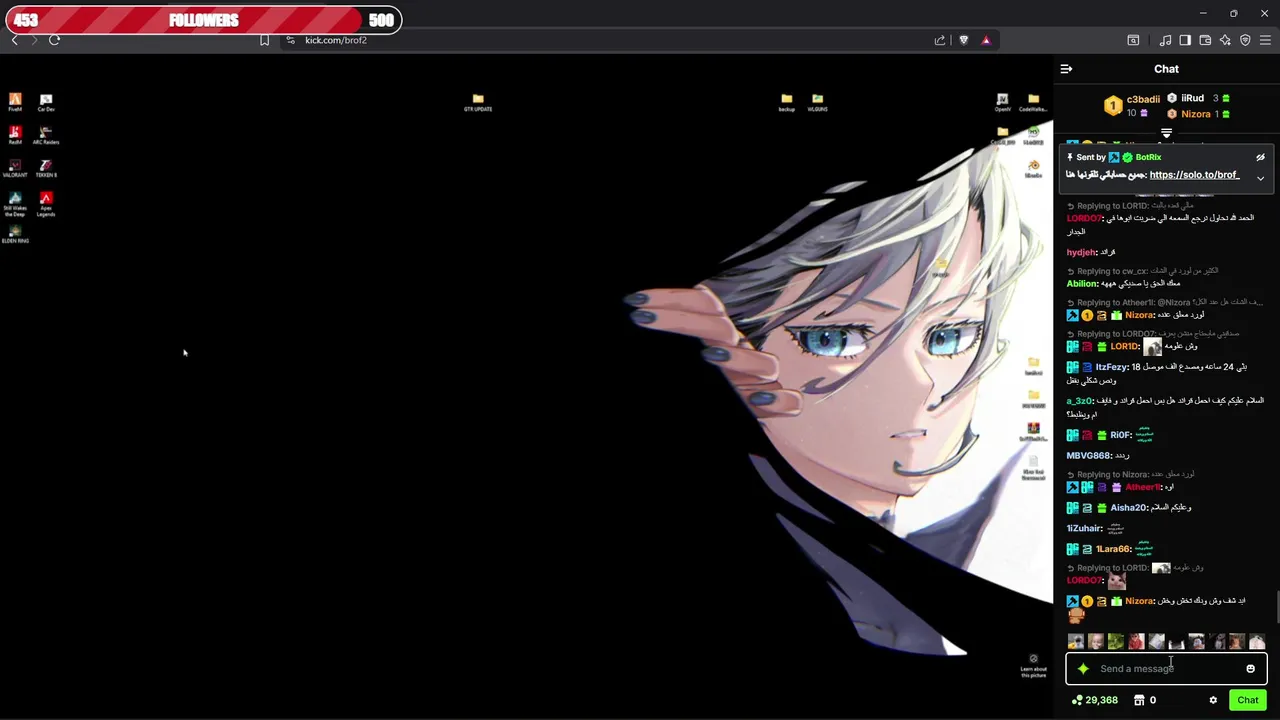1280x720 pixels.
Task: Hide the pinned BotRix message
Action: coord(1260,157)
